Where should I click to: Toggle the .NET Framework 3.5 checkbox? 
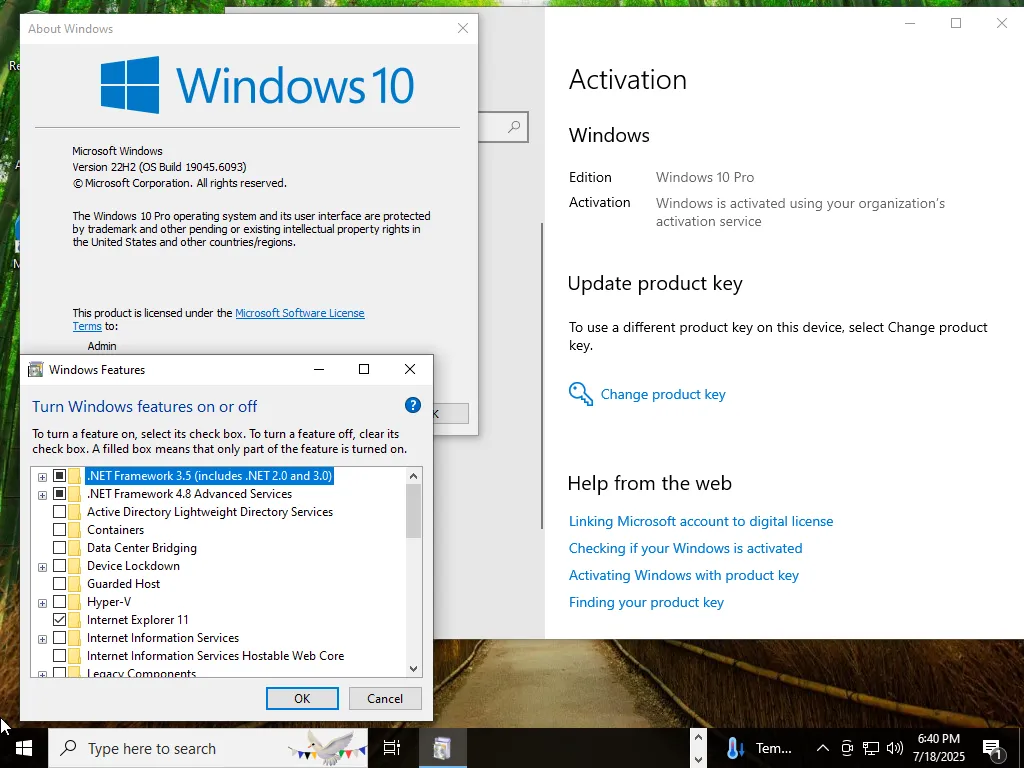(59, 475)
